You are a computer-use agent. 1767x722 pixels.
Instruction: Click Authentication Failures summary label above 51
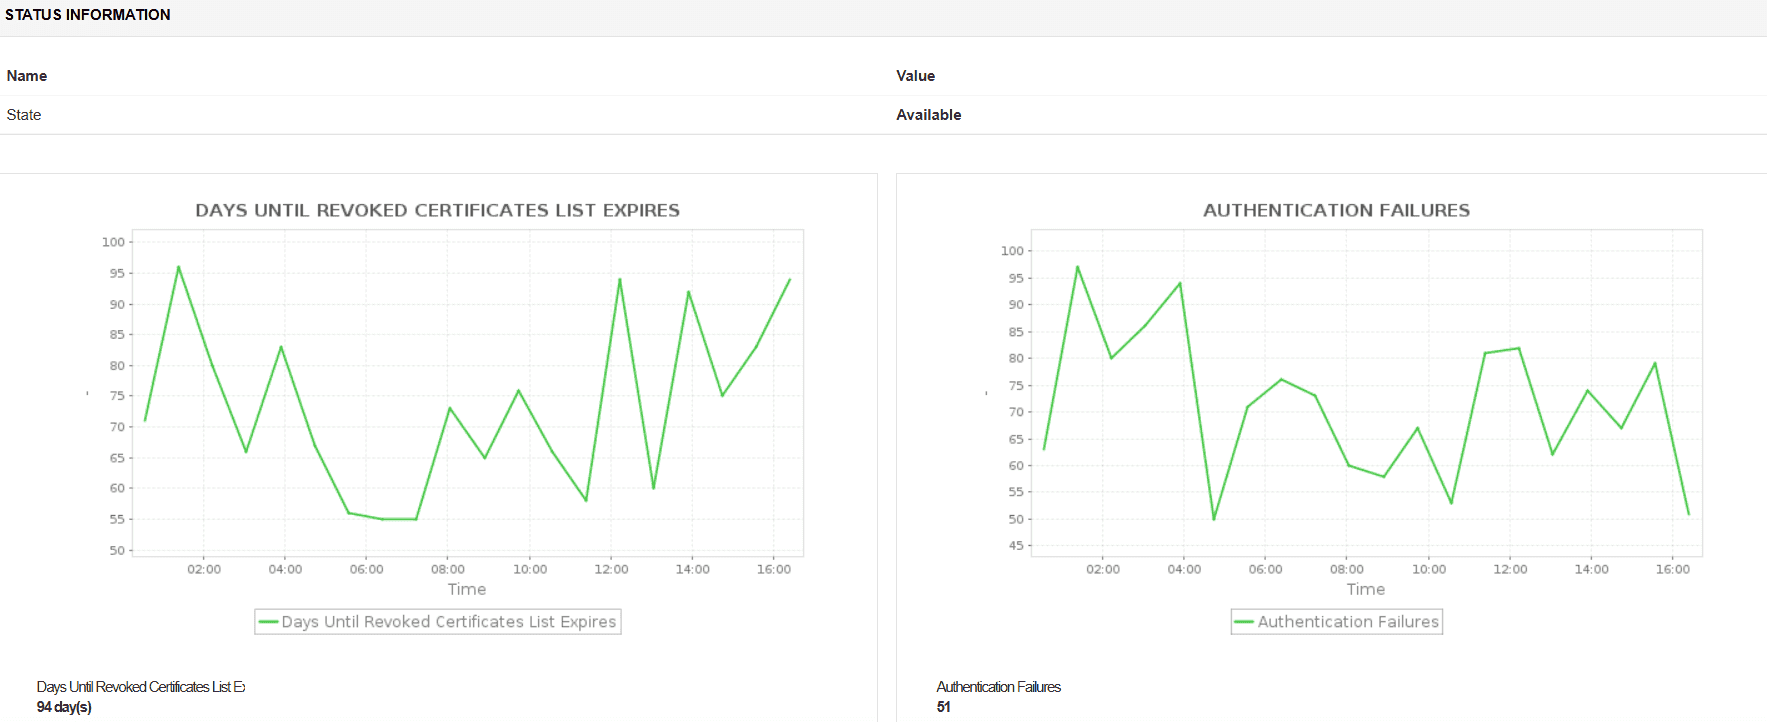(998, 687)
